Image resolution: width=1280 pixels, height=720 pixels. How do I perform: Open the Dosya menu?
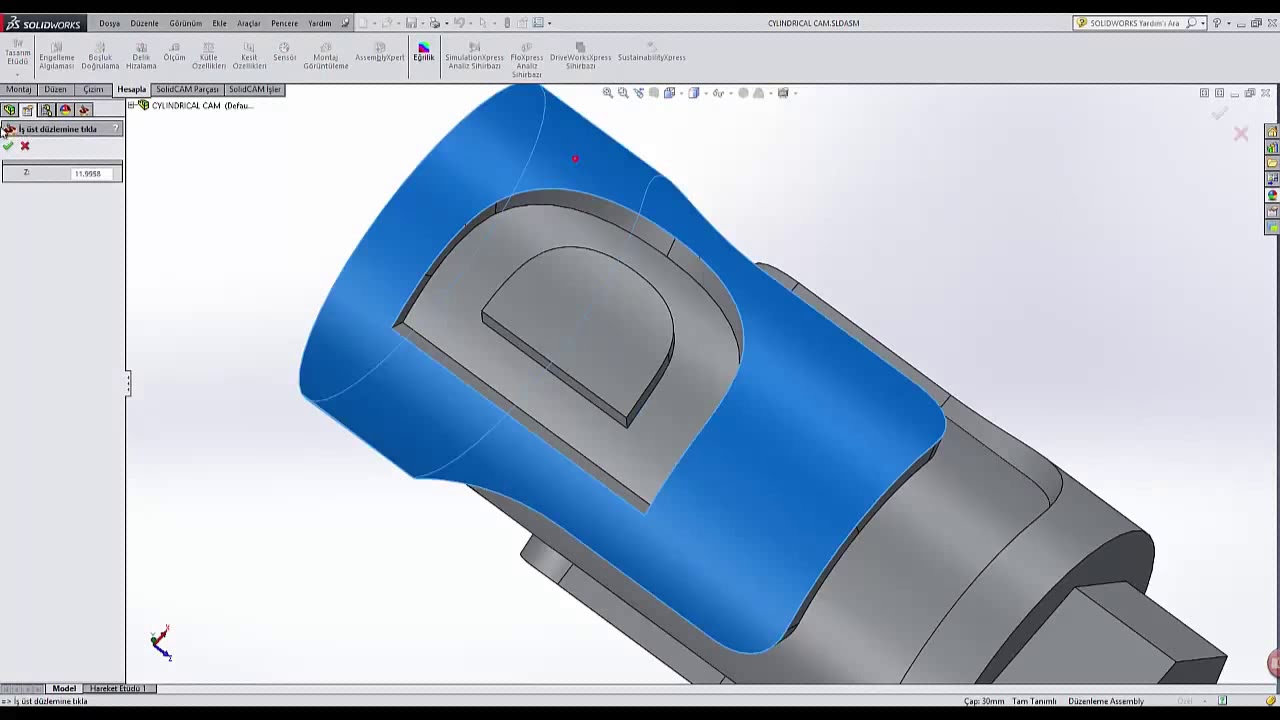[x=109, y=23]
